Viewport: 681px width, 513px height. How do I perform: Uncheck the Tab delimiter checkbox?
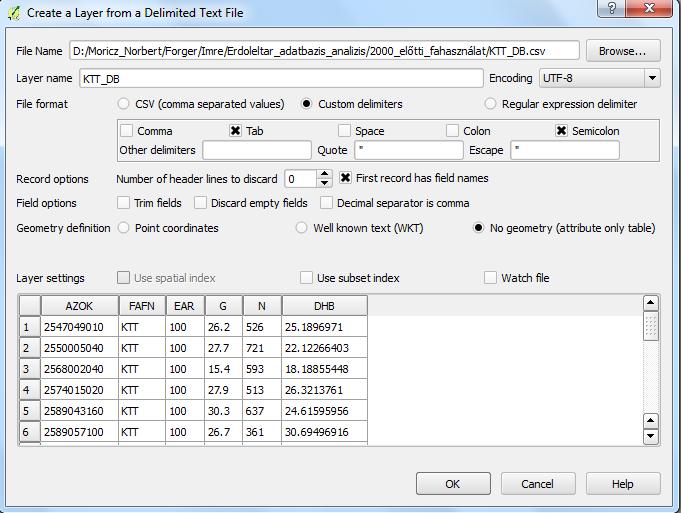point(235,131)
